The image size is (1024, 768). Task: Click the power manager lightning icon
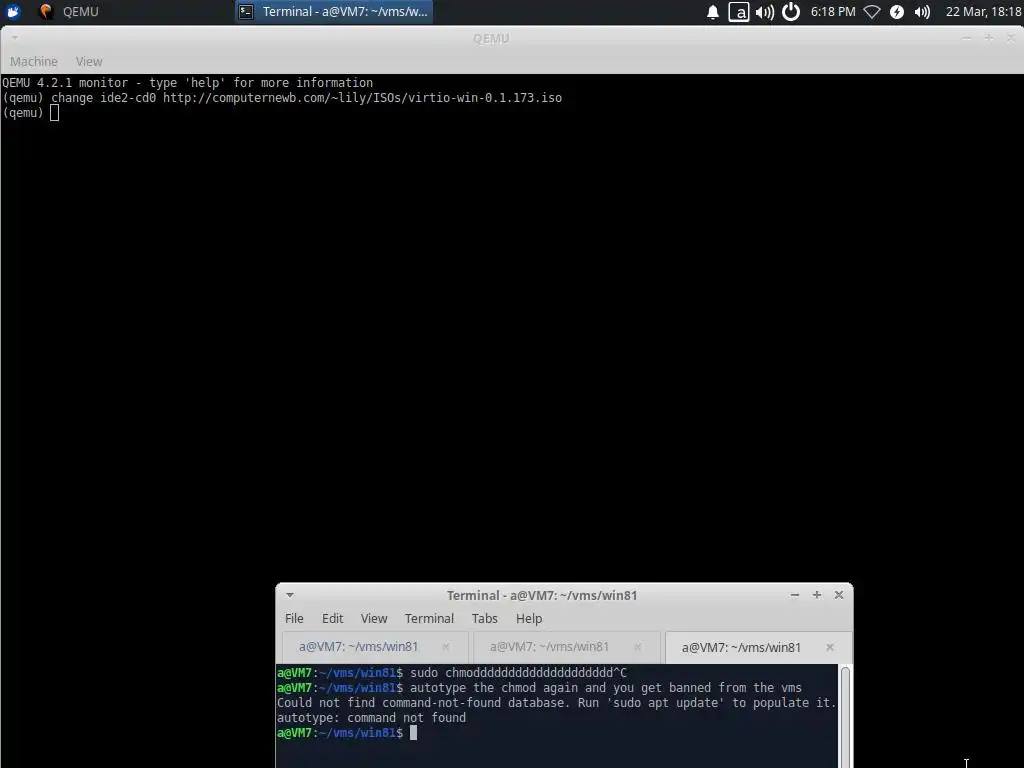(897, 12)
